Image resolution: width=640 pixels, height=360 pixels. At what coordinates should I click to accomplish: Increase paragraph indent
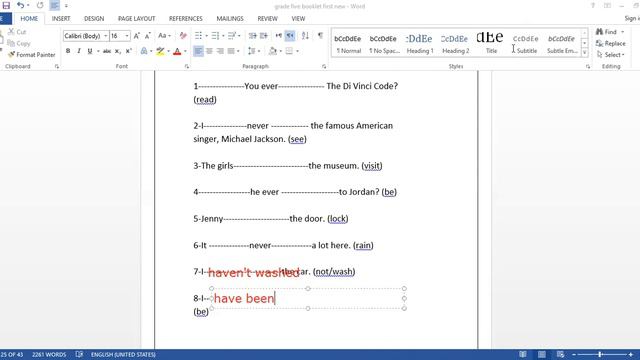click(264, 36)
